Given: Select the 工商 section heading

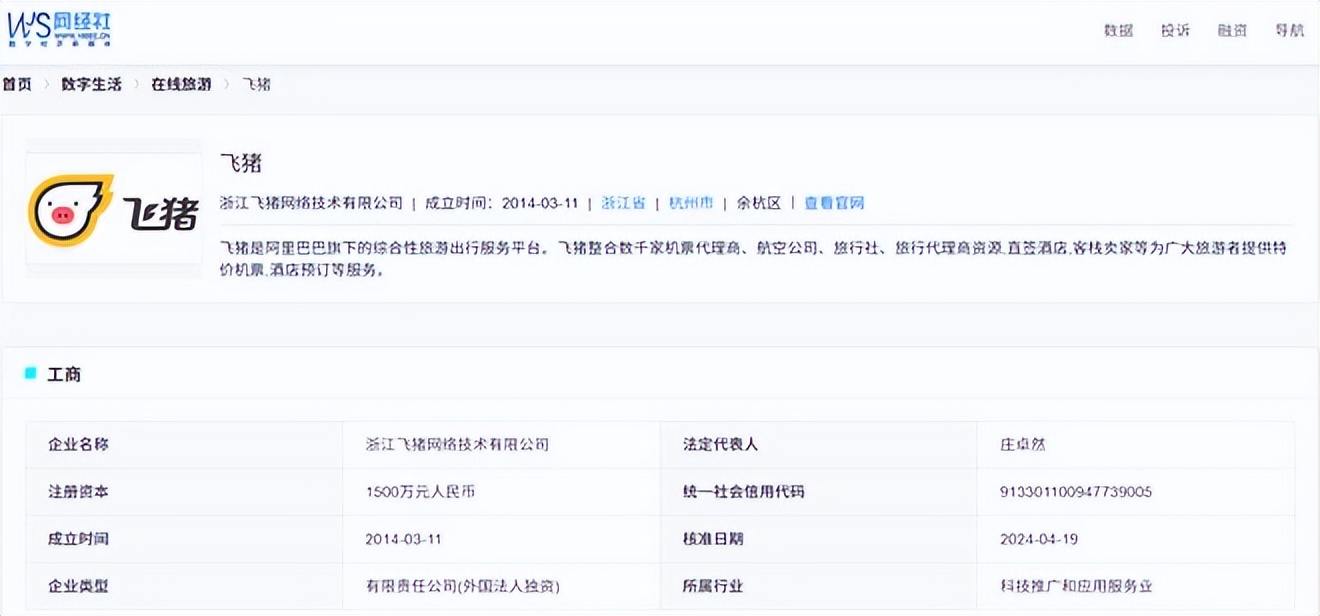Looking at the screenshot, I should click(64, 374).
